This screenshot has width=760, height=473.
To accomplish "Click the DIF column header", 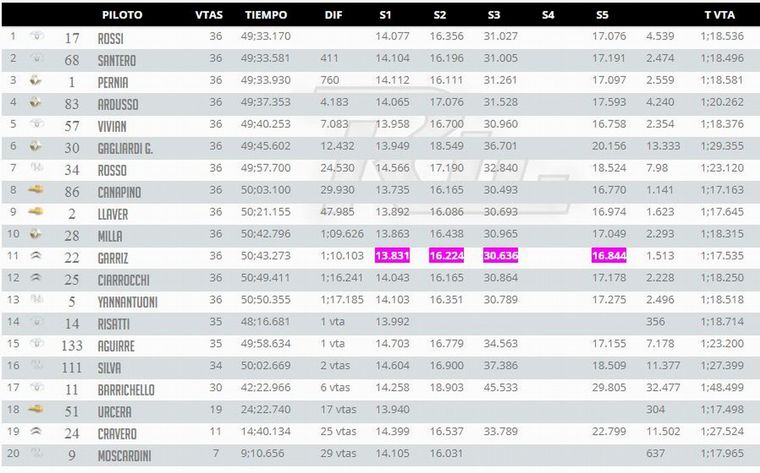I will click(x=333, y=16).
